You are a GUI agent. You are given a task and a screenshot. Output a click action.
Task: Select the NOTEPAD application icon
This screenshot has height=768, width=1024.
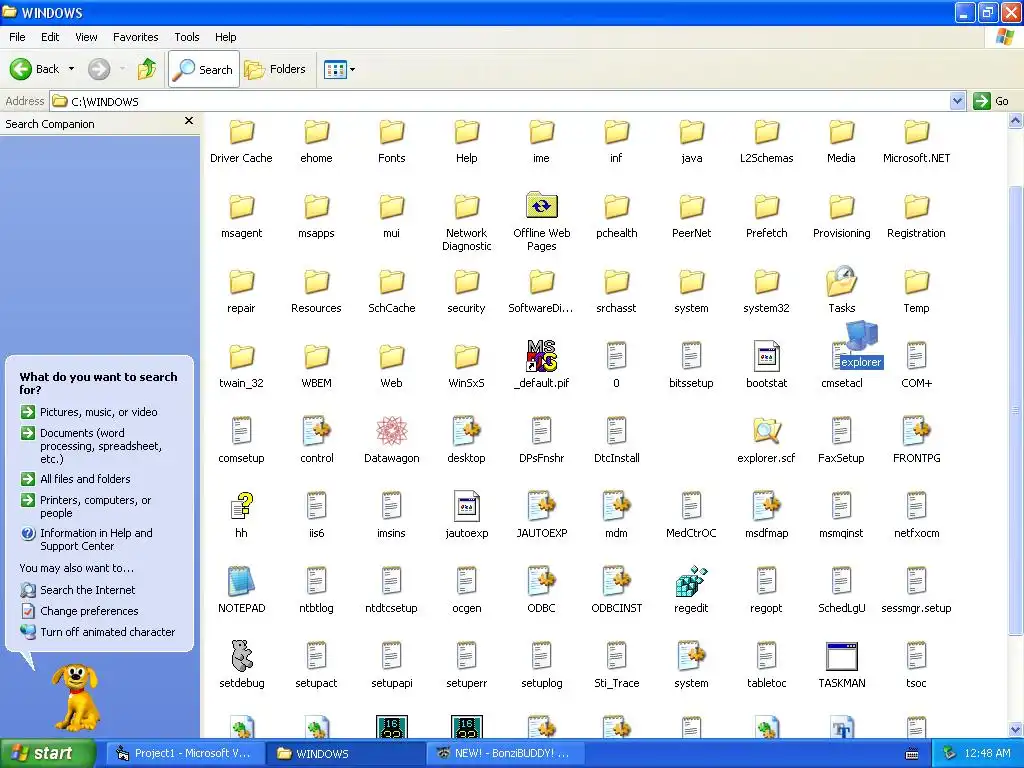[x=241, y=581]
